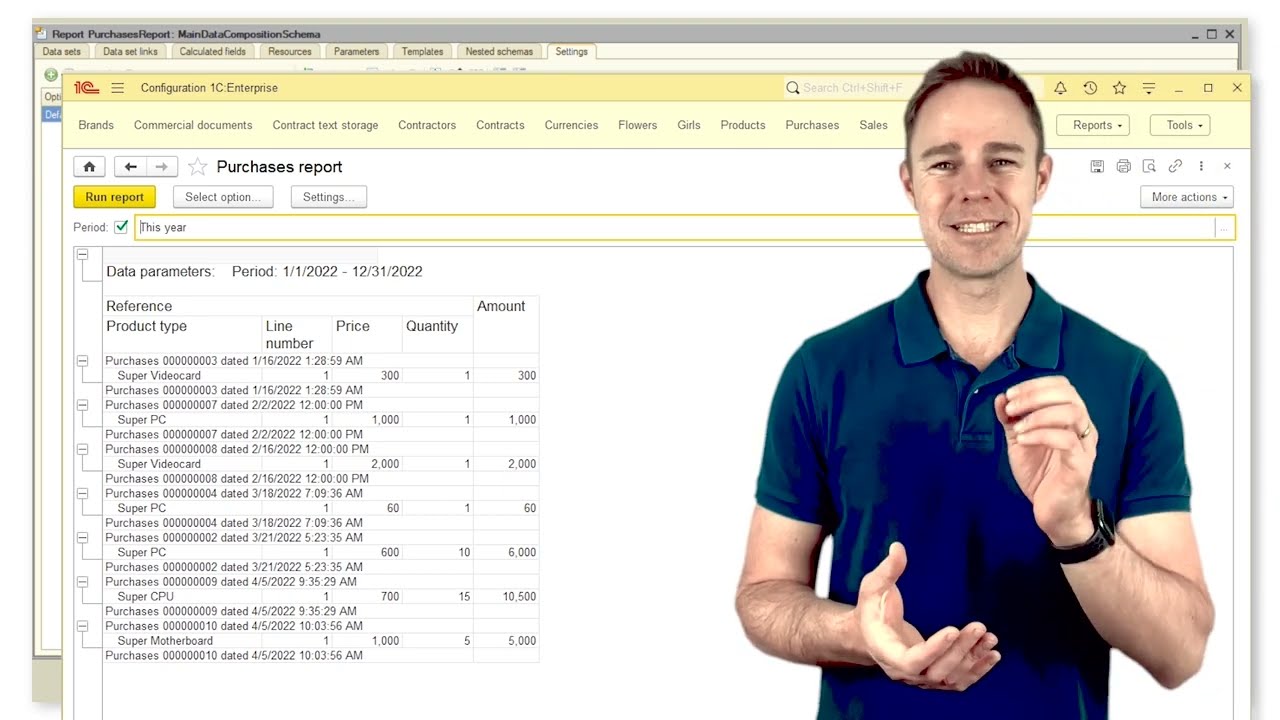The height and width of the screenshot is (720, 1280).
Task: Collapse Purchases 000000004 group
Action: tap(82, 493)
